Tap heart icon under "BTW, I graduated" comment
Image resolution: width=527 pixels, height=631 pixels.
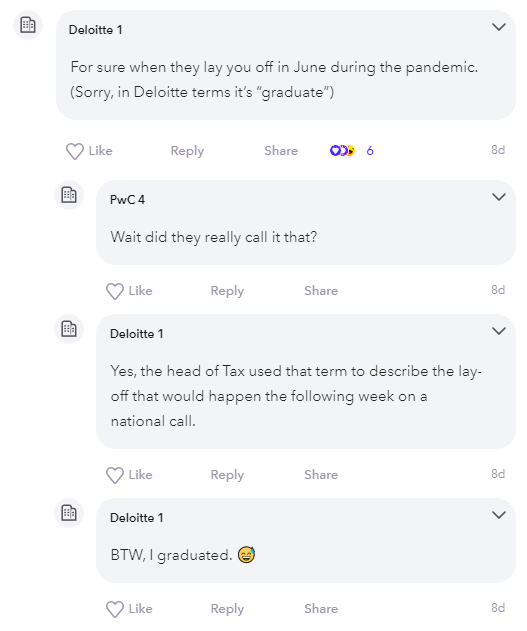click(x=115, y=609)
